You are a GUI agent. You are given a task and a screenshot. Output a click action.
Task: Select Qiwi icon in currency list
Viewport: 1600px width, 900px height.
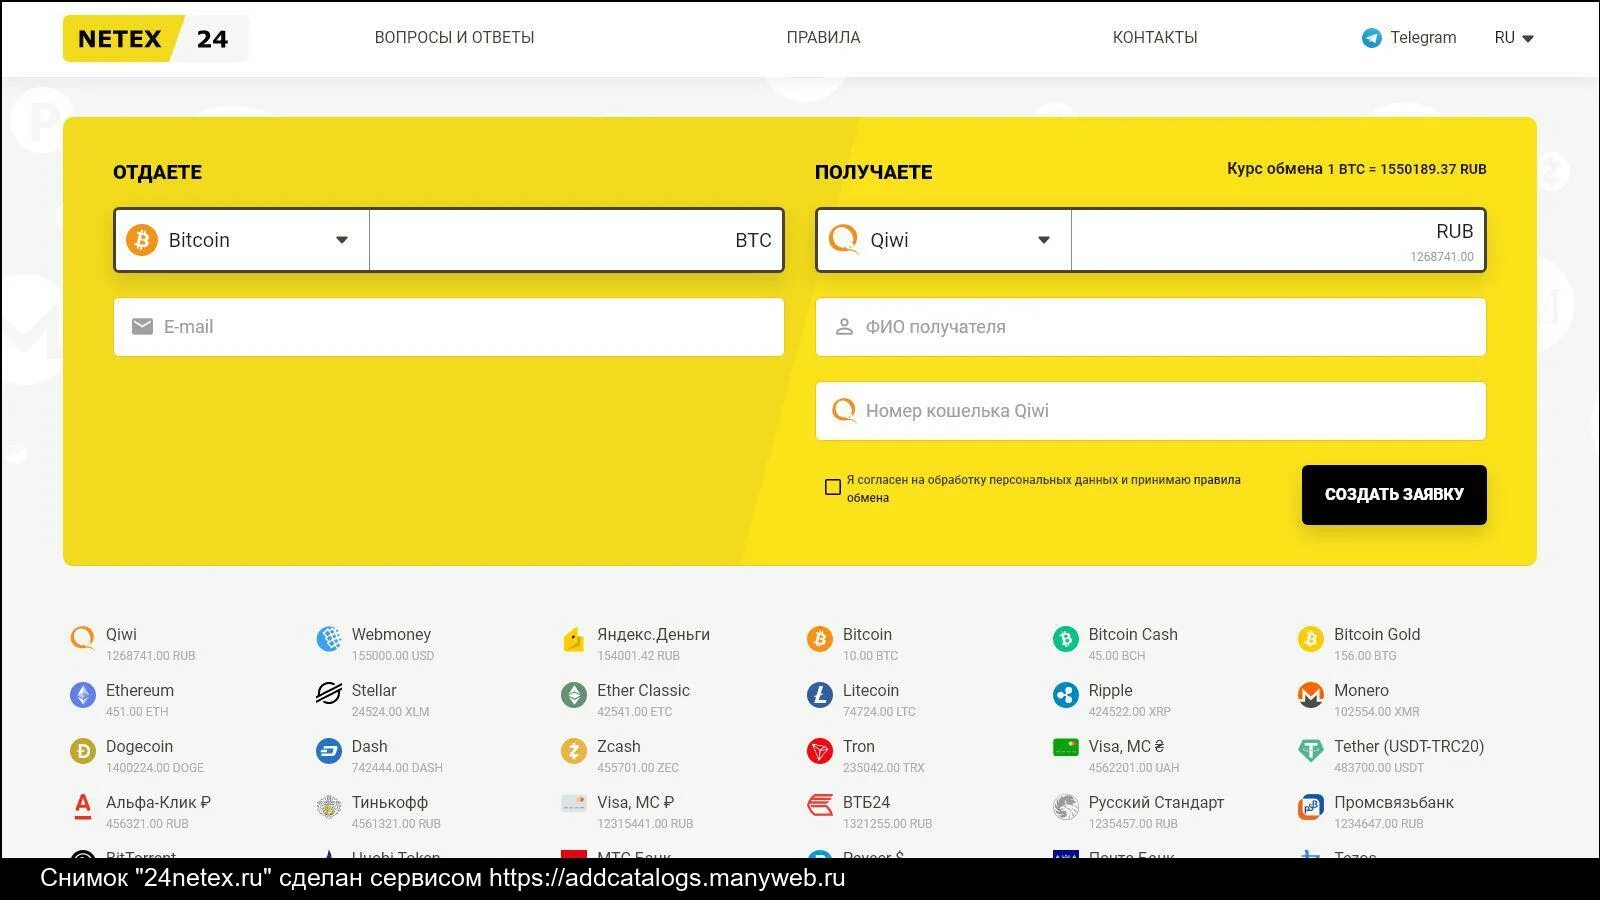(x=82, y=639)
